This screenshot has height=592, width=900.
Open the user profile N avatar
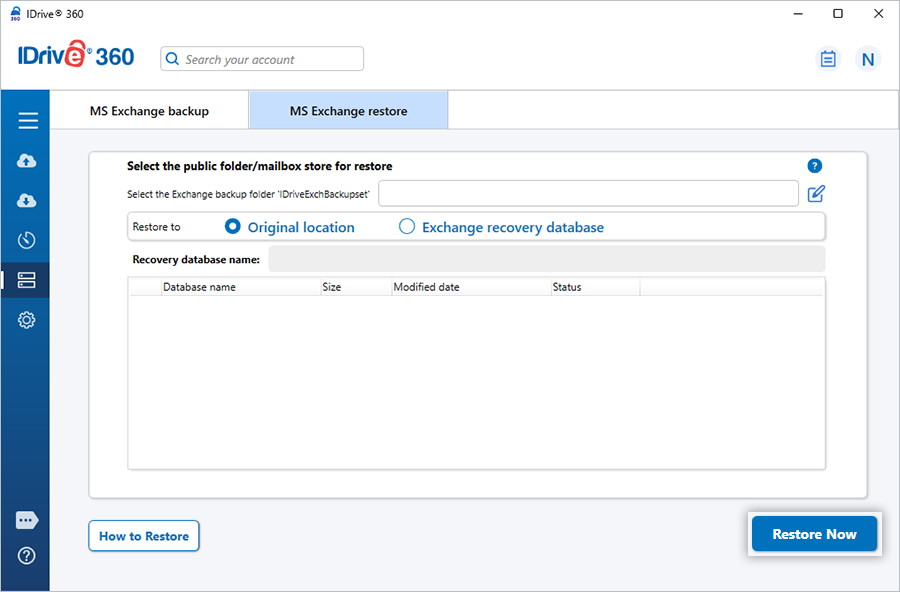pyautogui.click(x=868, y=59)
